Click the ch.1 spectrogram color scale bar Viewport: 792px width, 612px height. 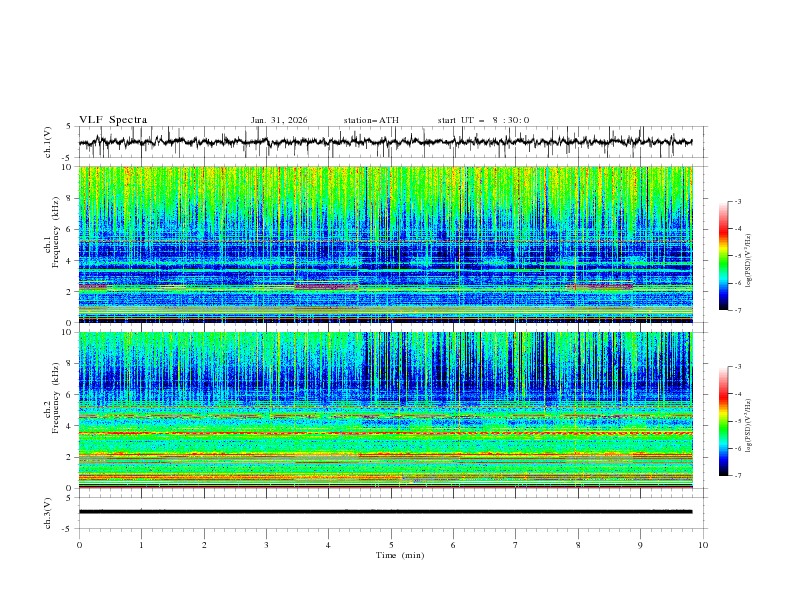tap(723, 255)
